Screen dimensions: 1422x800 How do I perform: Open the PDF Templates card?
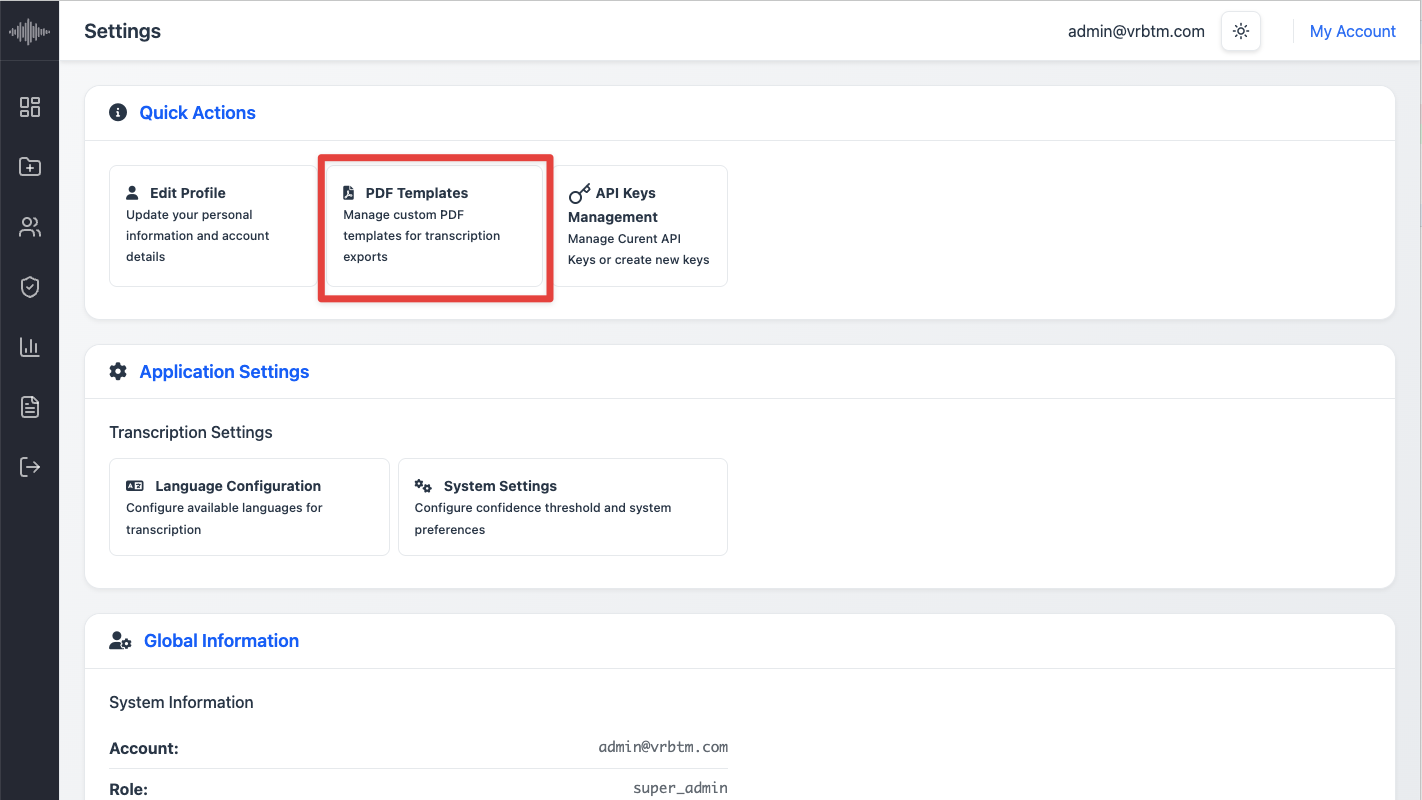435,226
